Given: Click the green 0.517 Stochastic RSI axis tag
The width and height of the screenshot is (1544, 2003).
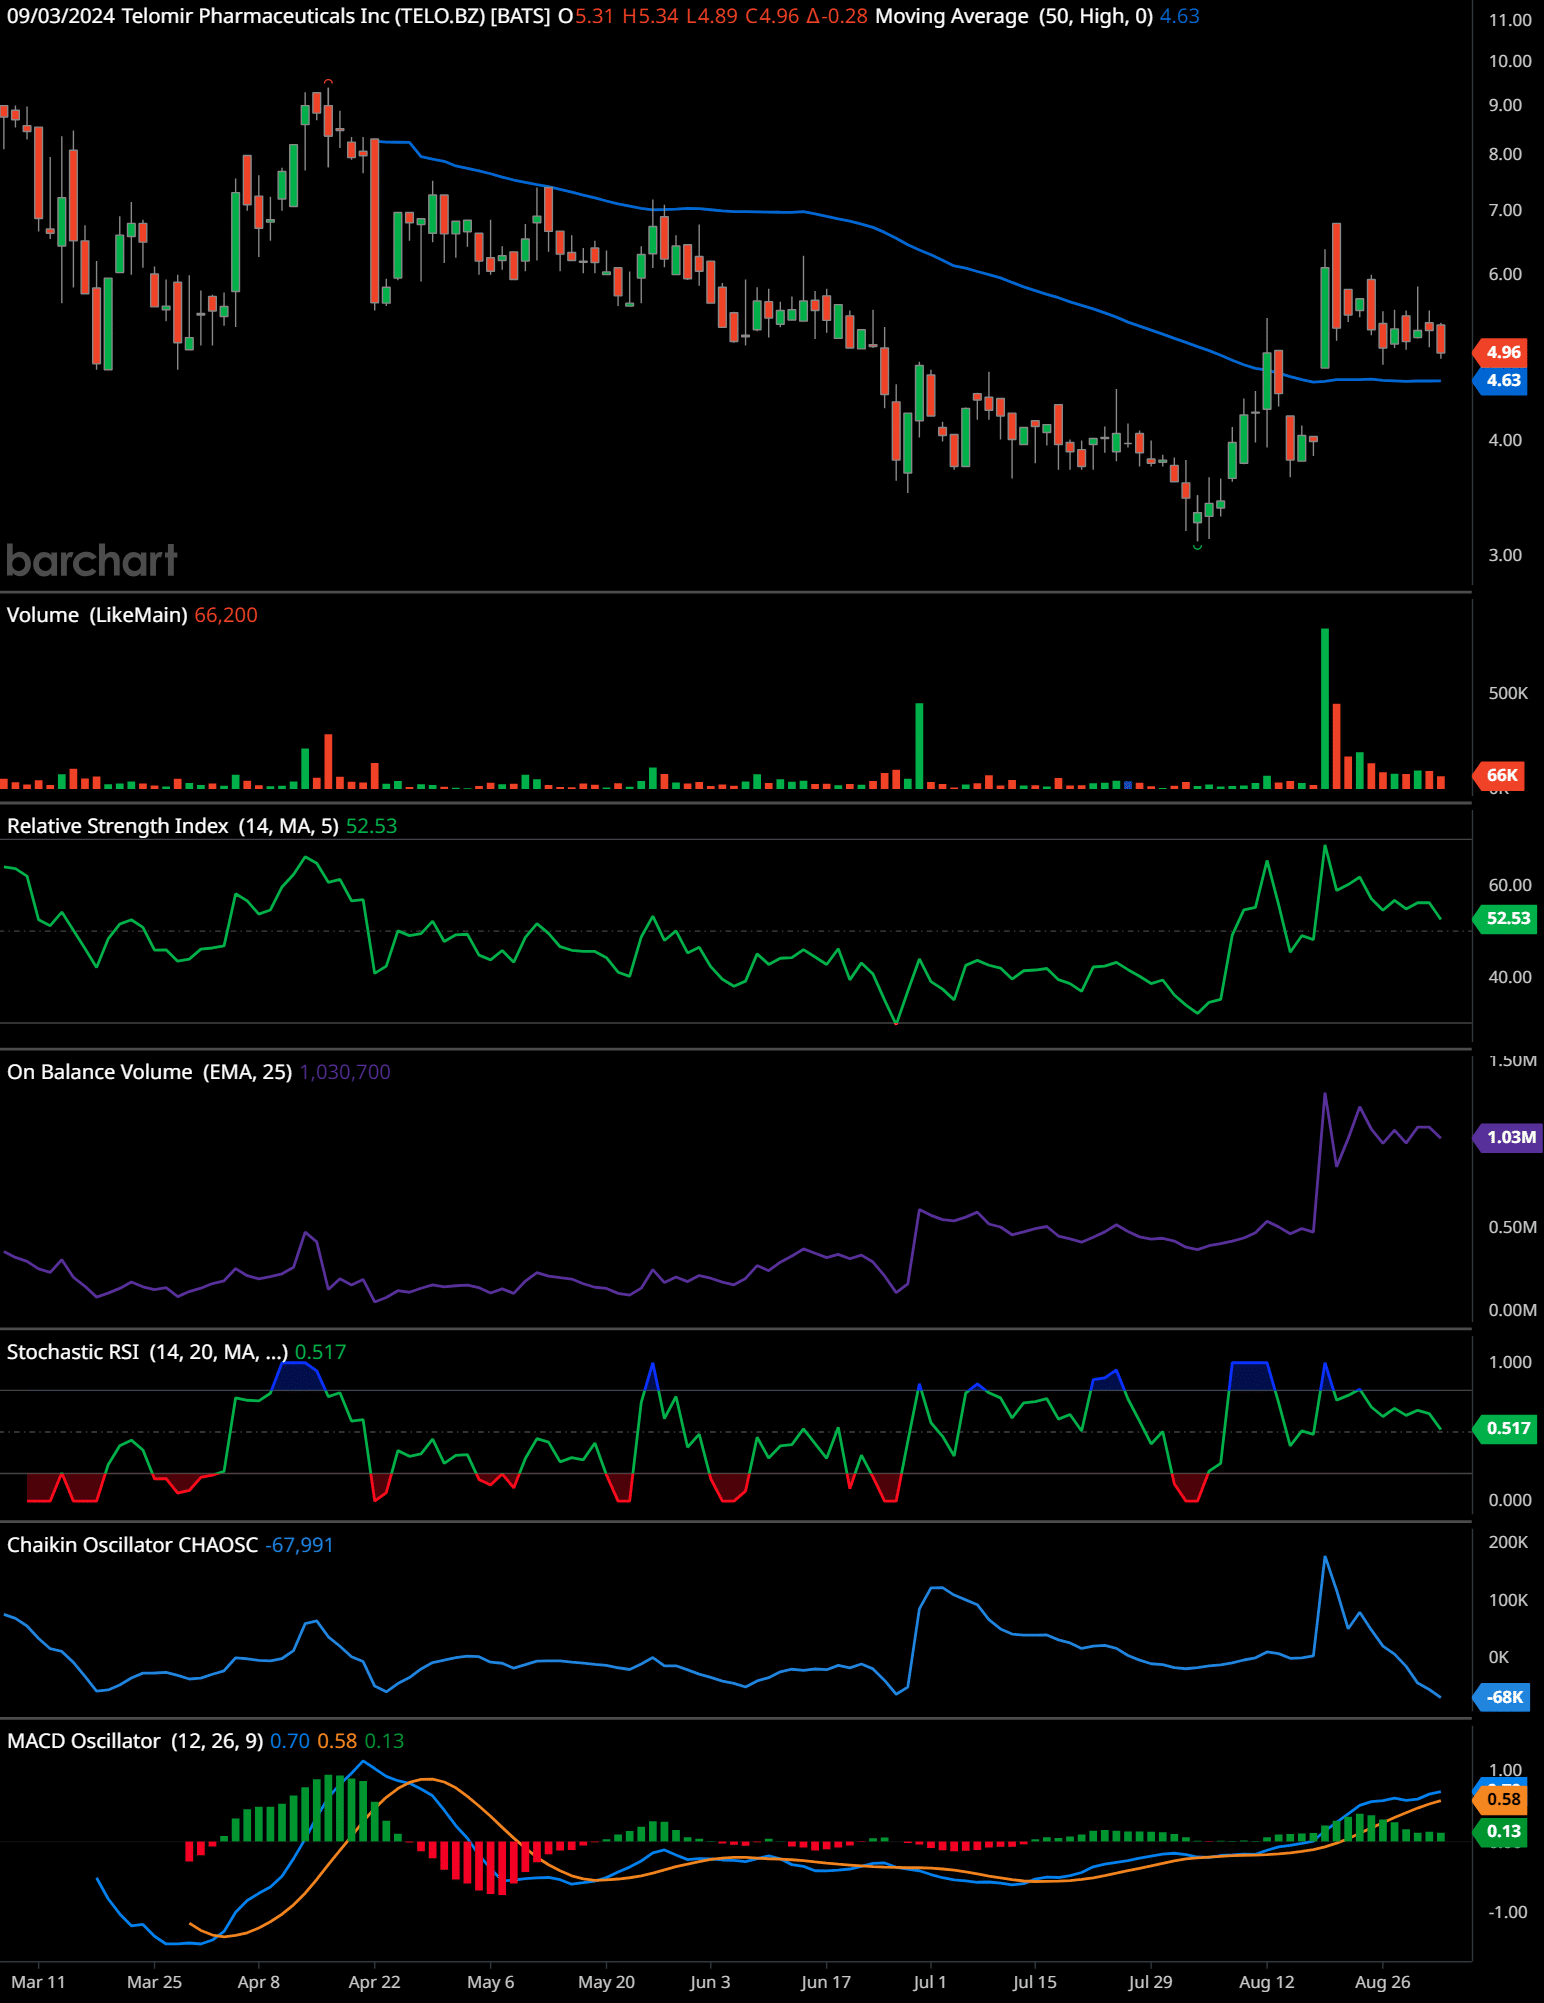Looking at the screenshot, I should tap(1506, 1428).
